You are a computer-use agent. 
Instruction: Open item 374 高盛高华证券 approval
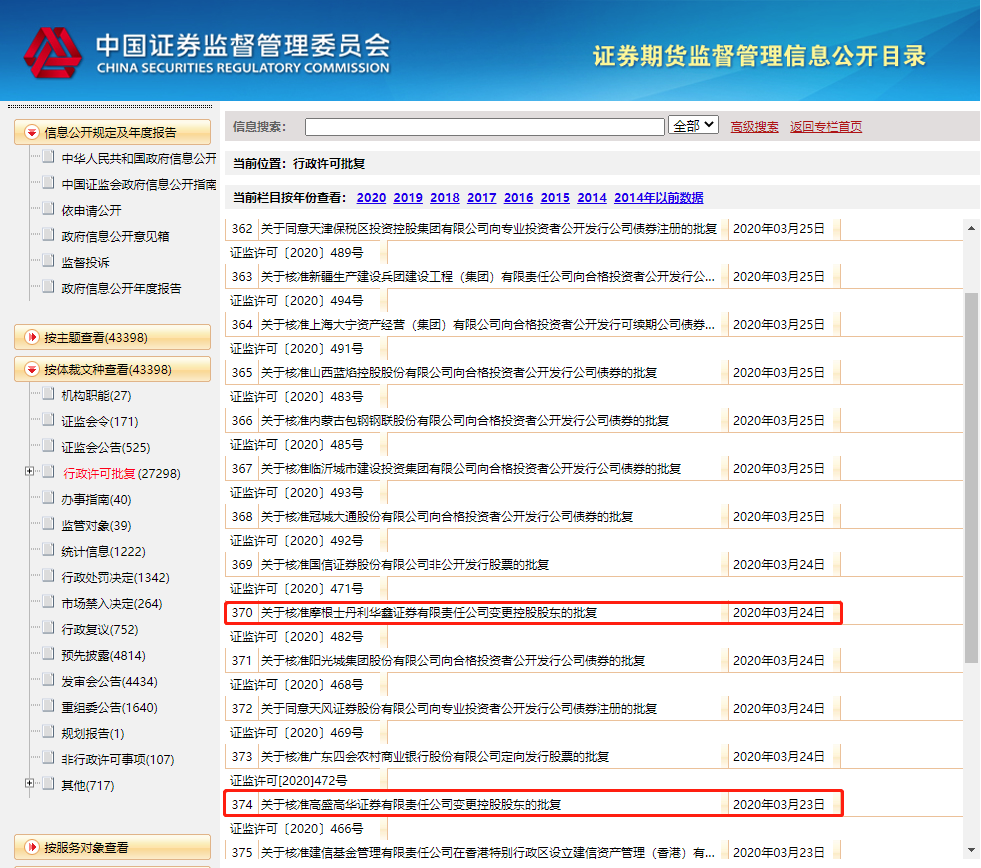tap(410, 804)
